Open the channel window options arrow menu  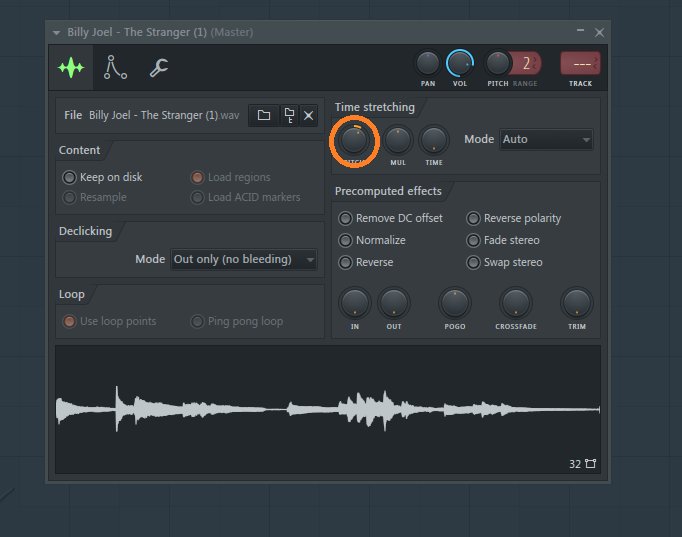56,33
